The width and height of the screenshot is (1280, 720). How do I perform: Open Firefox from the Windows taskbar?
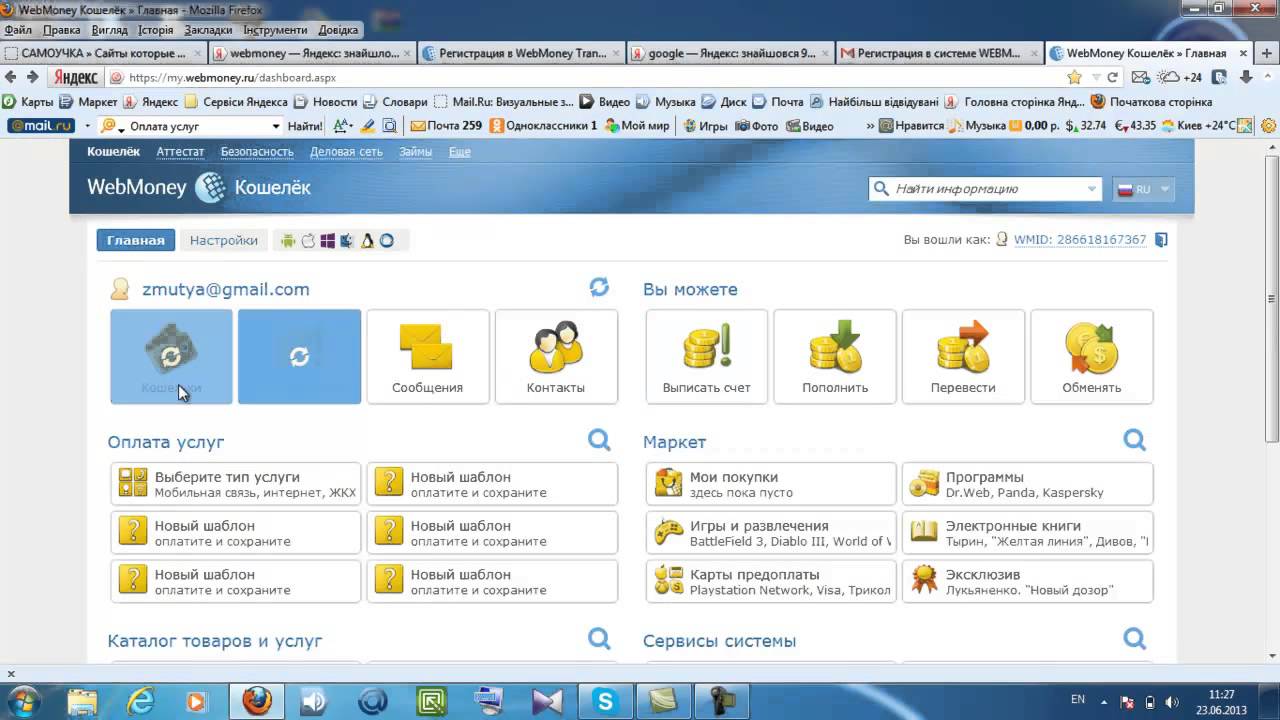[x=257, y=701]
